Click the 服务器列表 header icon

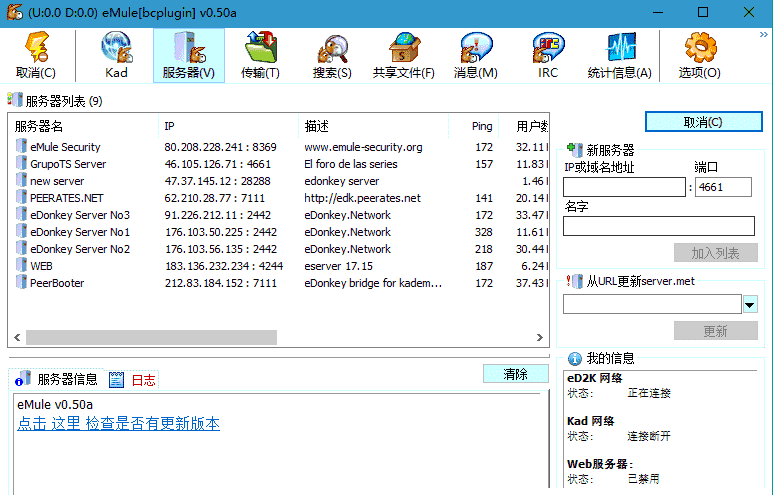coord(15,100)
